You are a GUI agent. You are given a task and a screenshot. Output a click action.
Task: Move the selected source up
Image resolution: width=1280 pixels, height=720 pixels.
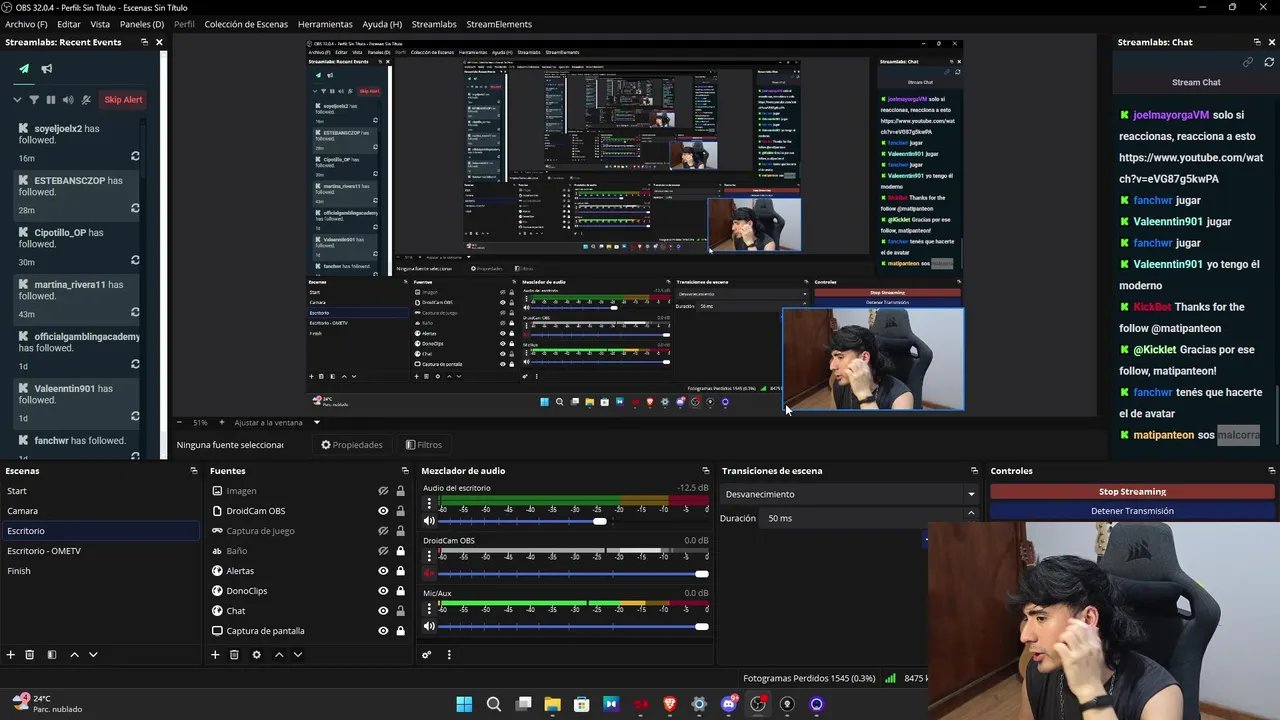[x=279, y=655]
